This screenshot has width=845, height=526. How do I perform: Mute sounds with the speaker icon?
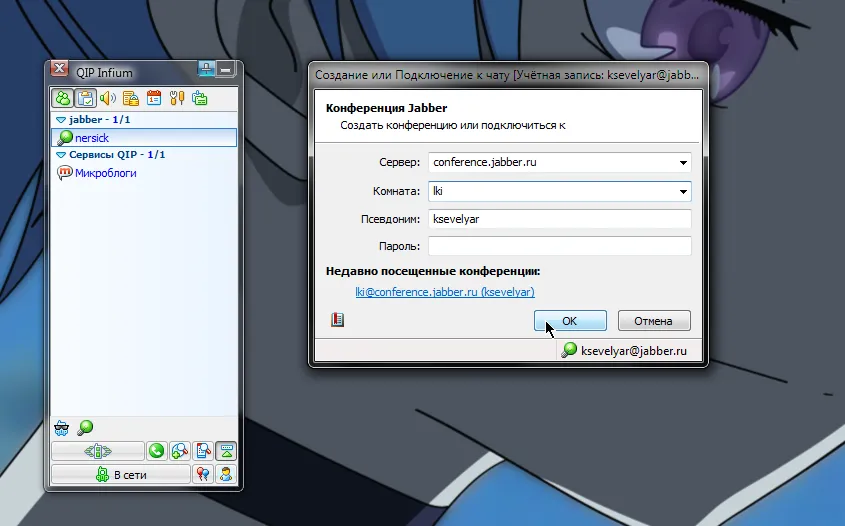click(108, 98)
